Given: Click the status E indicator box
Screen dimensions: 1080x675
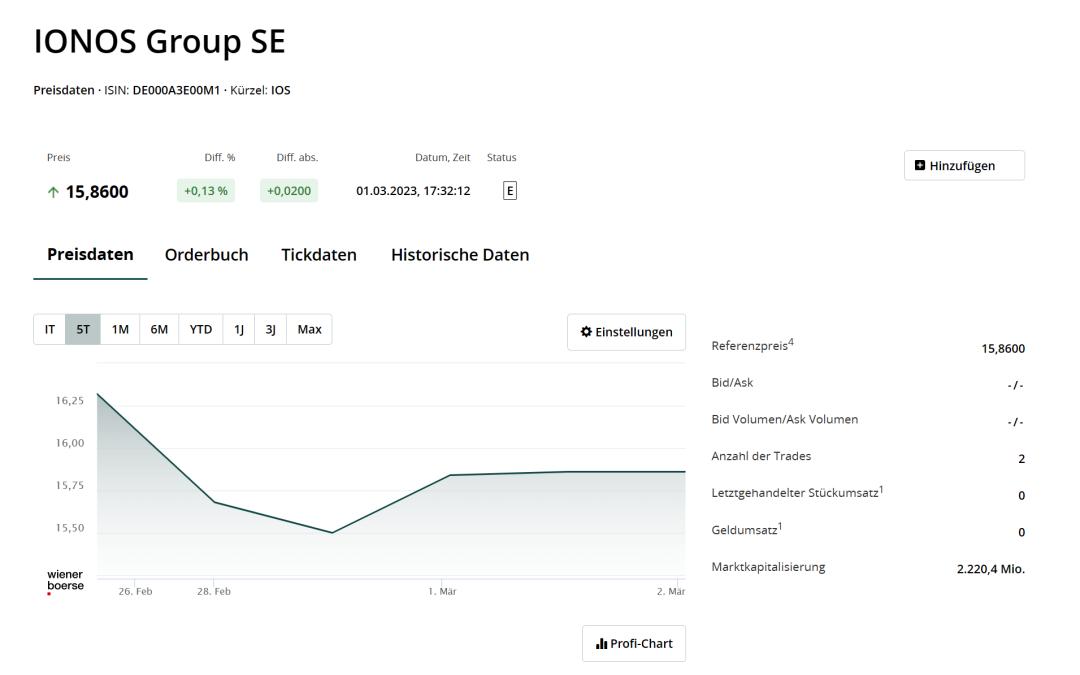Looking at the screenshot, I should click(509, 191).
